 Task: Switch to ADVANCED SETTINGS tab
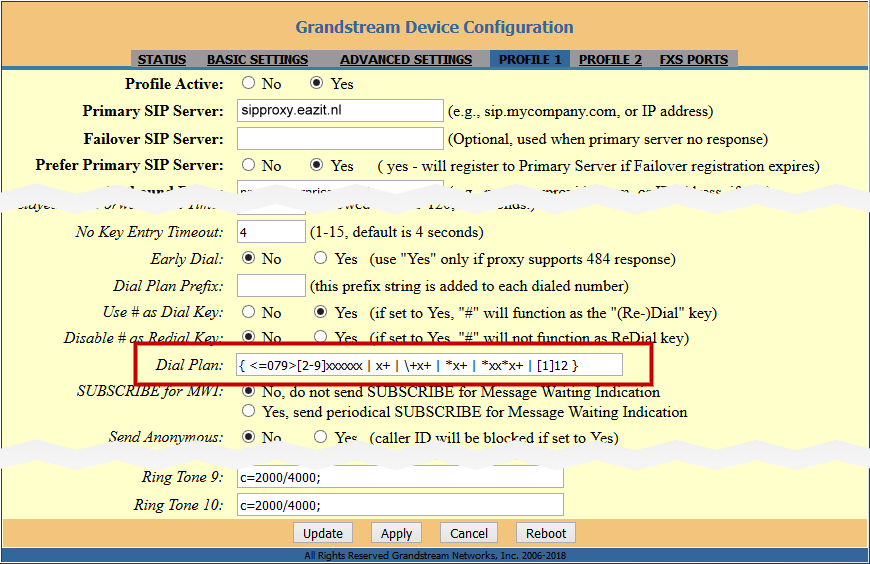pos(406,59)
